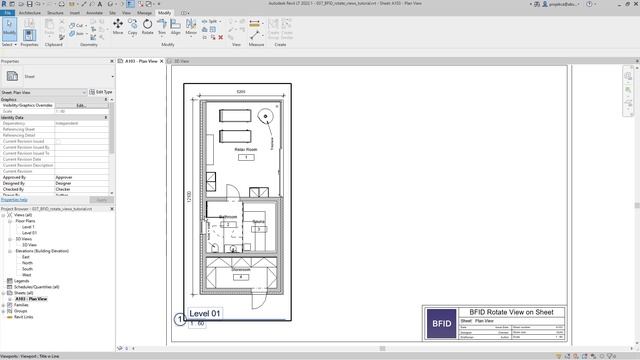Click the Designed By value field

tap(82, 183)
